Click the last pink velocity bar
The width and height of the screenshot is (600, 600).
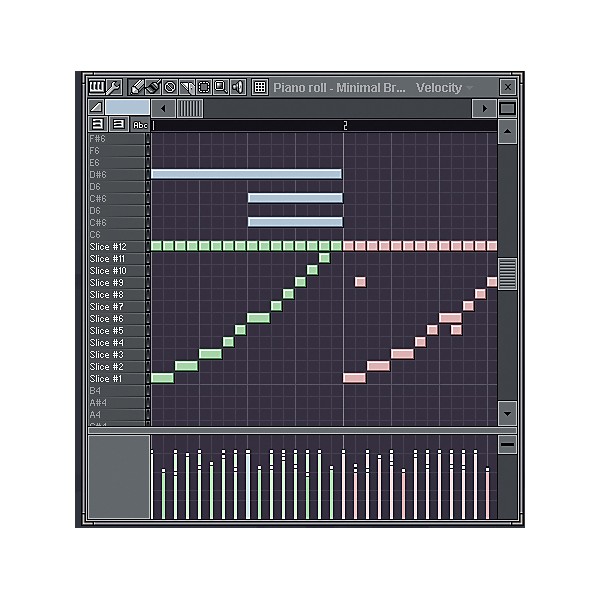[x=487, y=493]
